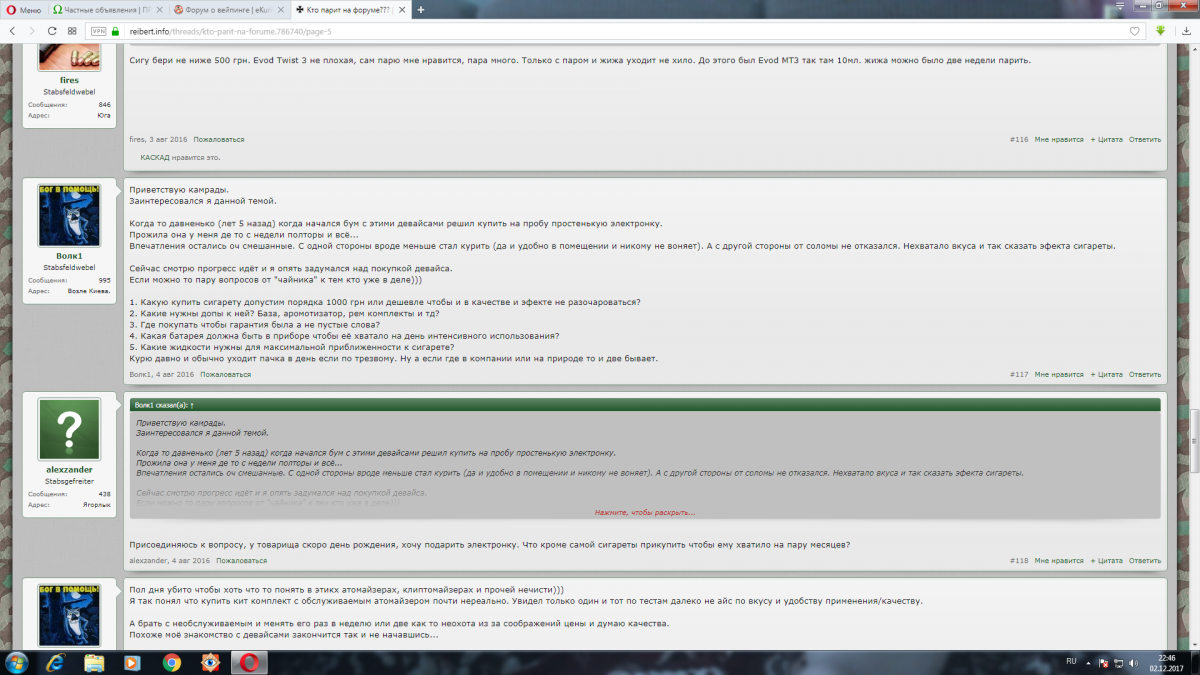Open permalink #117

click(1019, 374)
